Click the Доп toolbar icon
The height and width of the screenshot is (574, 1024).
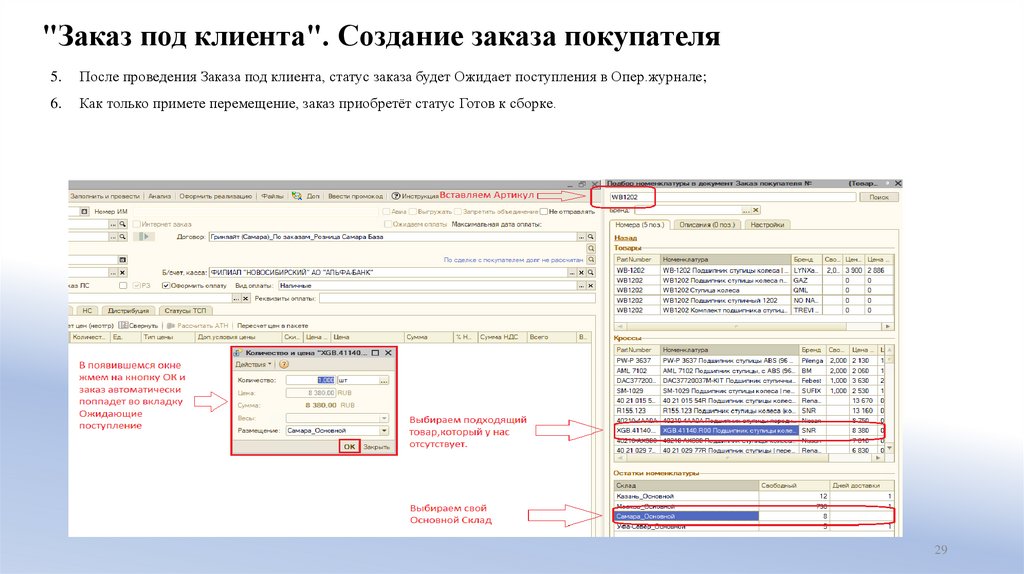tap(297, 196)
